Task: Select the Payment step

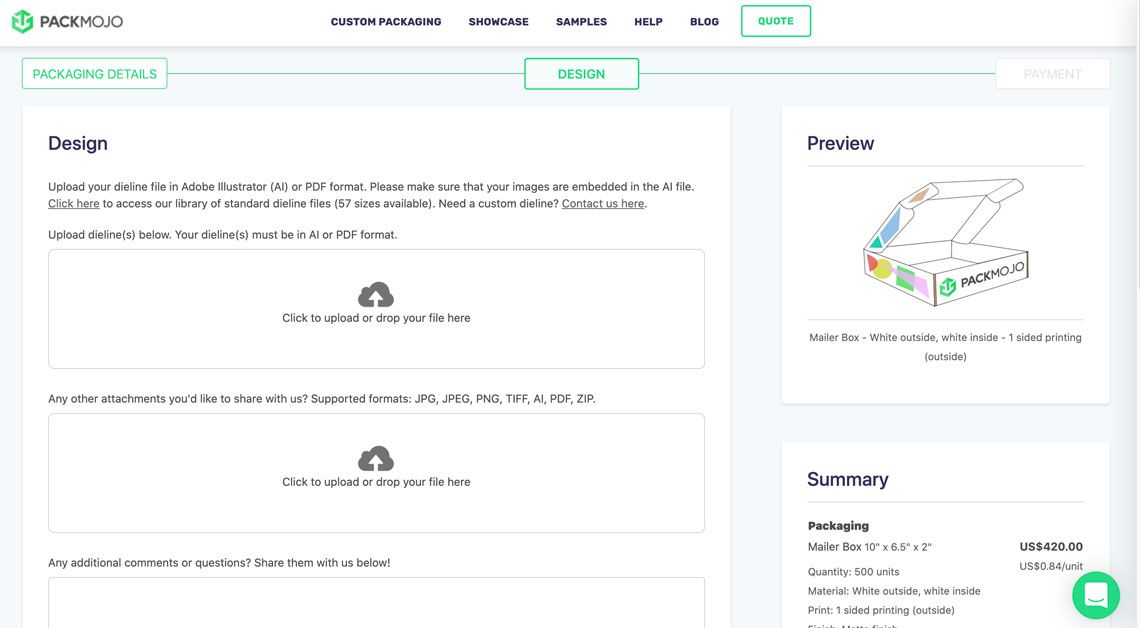Action: coord(1053,73)
